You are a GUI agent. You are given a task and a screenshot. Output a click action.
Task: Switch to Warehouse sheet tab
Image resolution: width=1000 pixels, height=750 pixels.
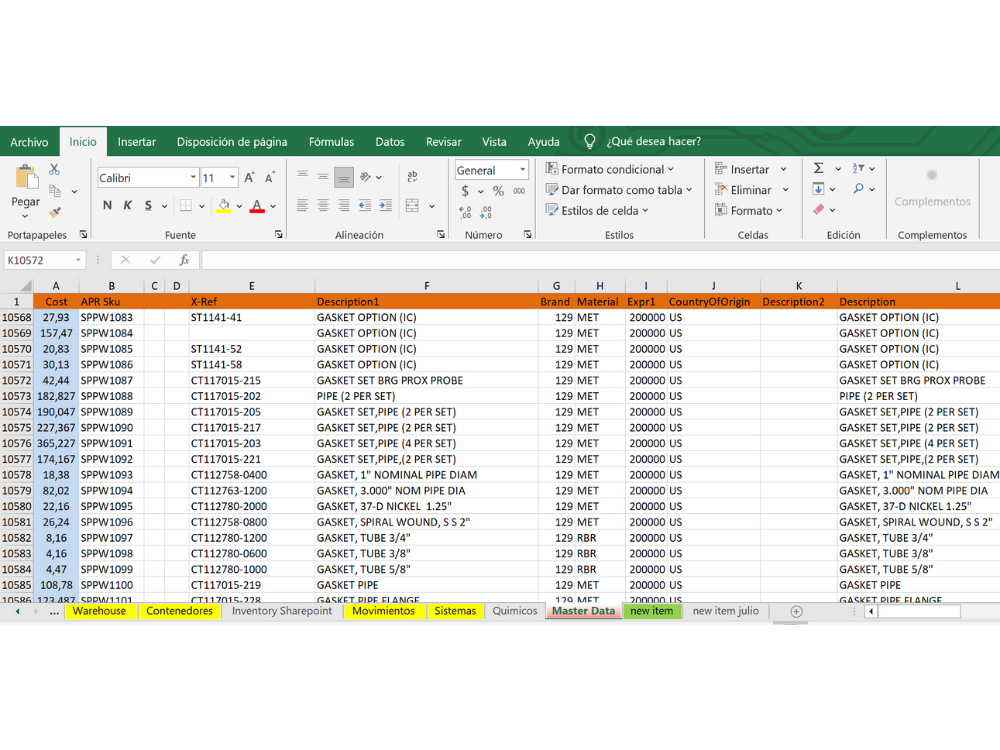click(99, 611)
